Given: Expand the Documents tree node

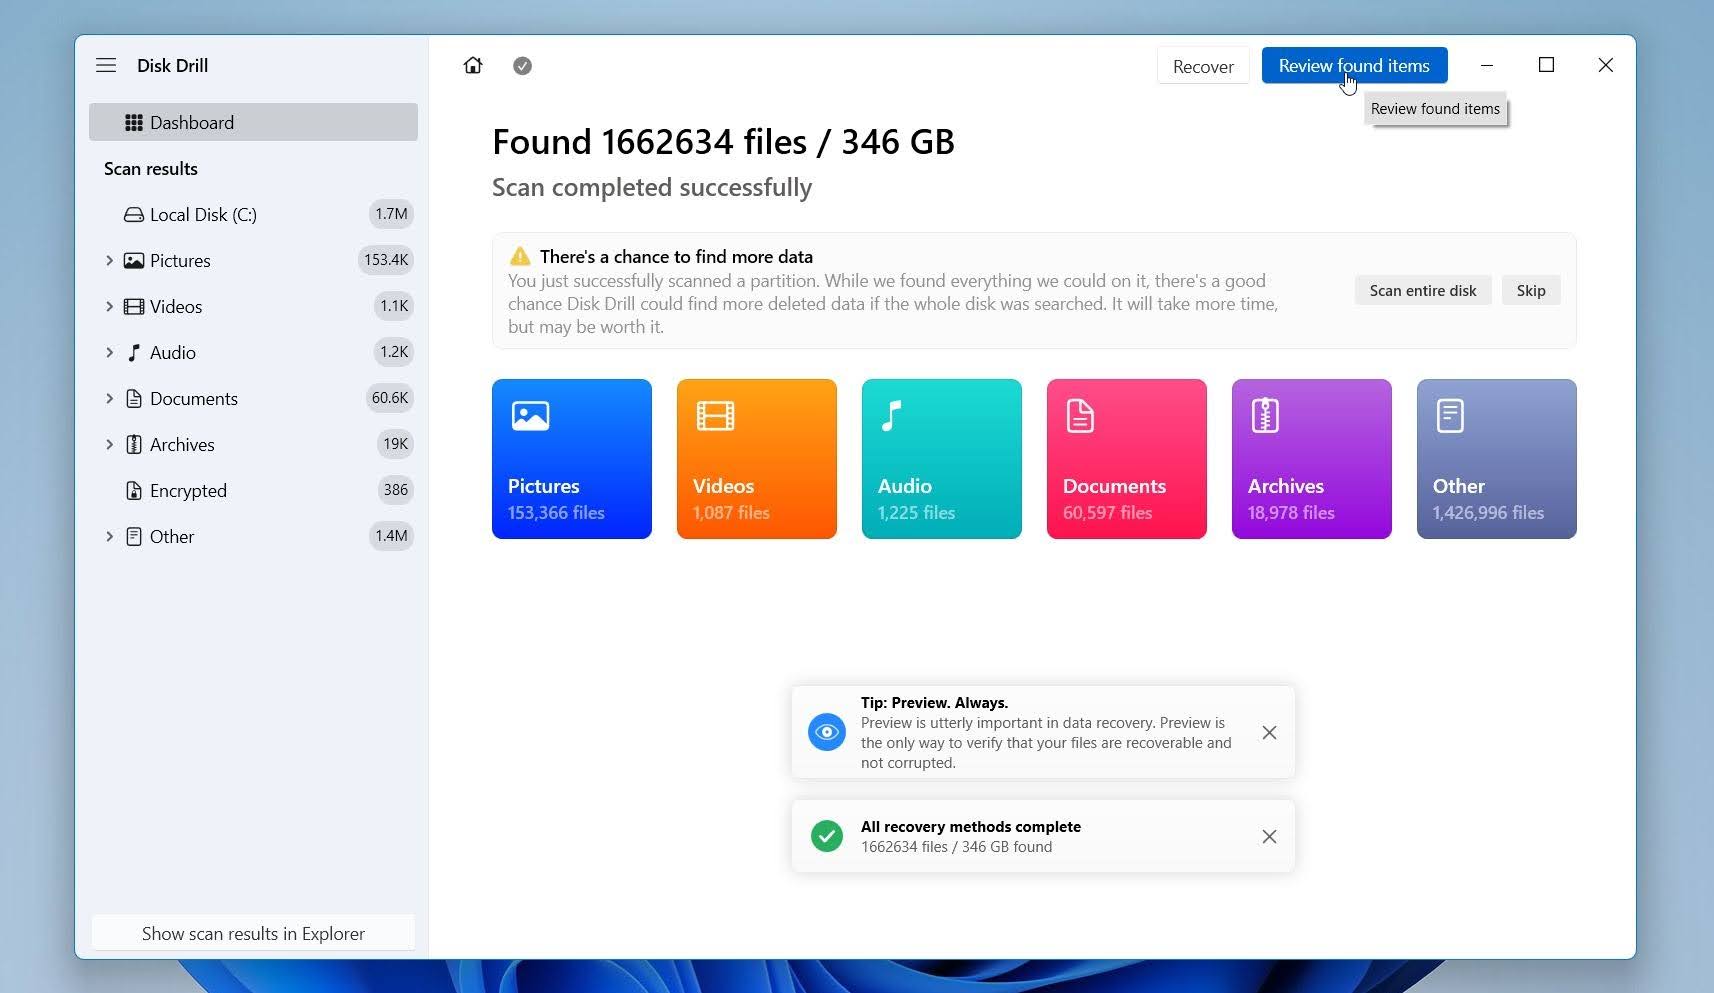Looking at the screenshot, I should pyautogui.click(x=109, y=399).
